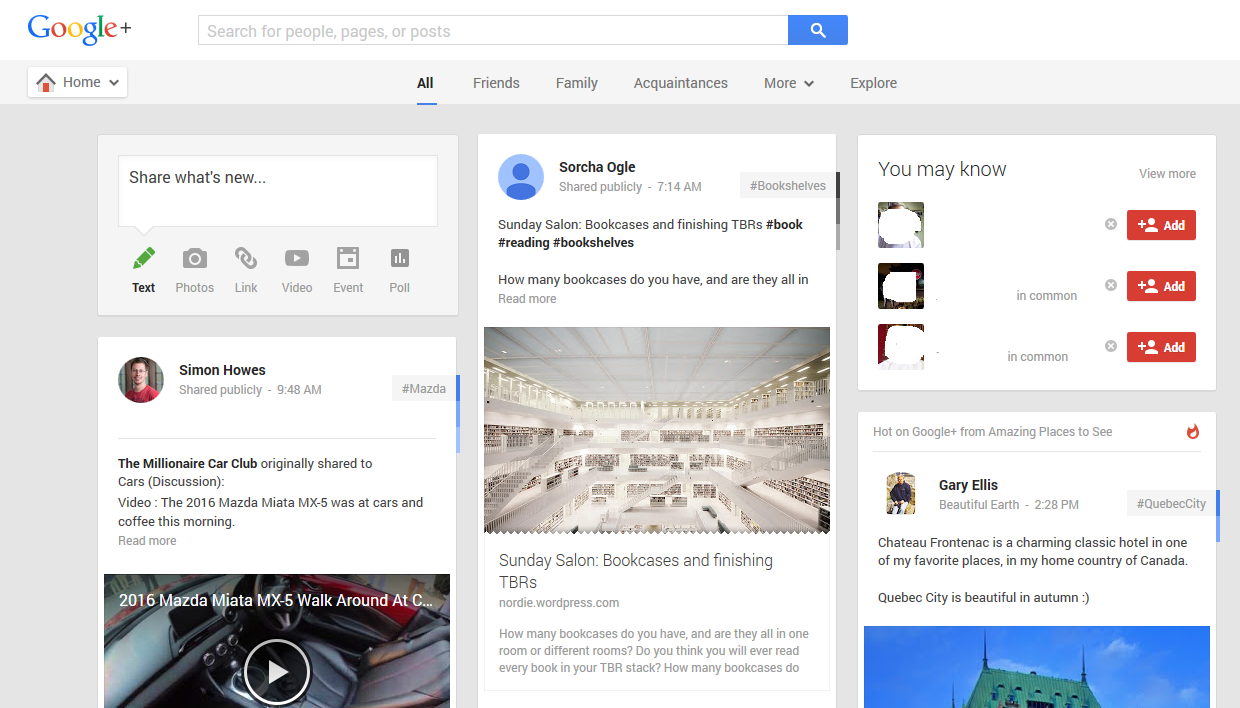Click the Share what's new text box
The height and width of the screenshot is (708, 1240).
pyautogui.click(x=277, y=190)
